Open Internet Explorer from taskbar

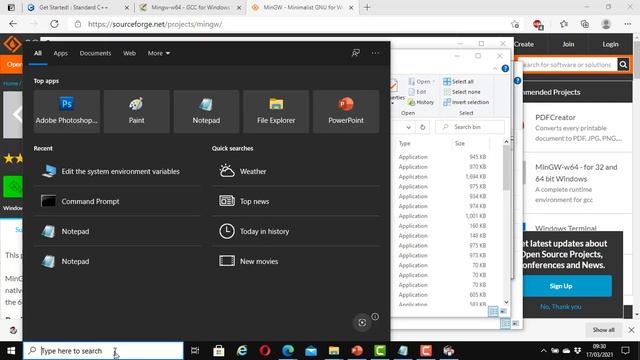242,351
